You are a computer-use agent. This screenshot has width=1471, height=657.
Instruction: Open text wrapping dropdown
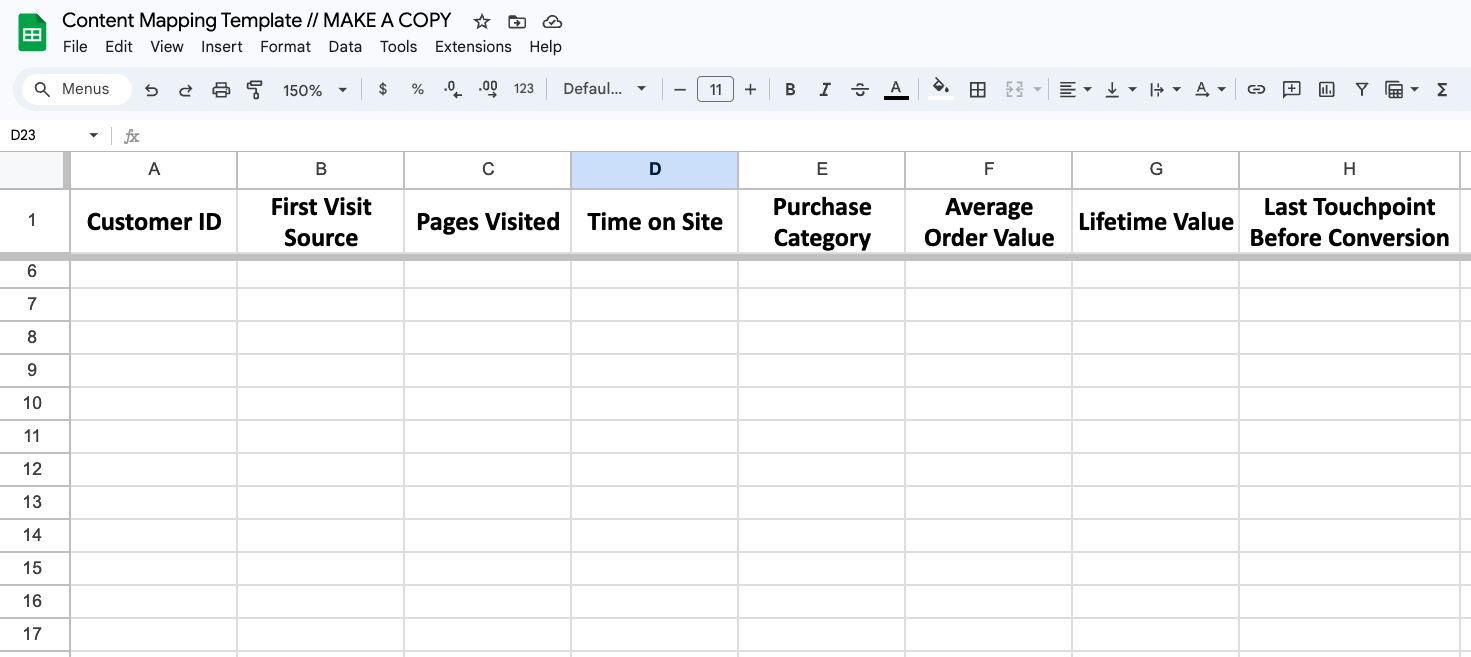[x=1165, y=89]
